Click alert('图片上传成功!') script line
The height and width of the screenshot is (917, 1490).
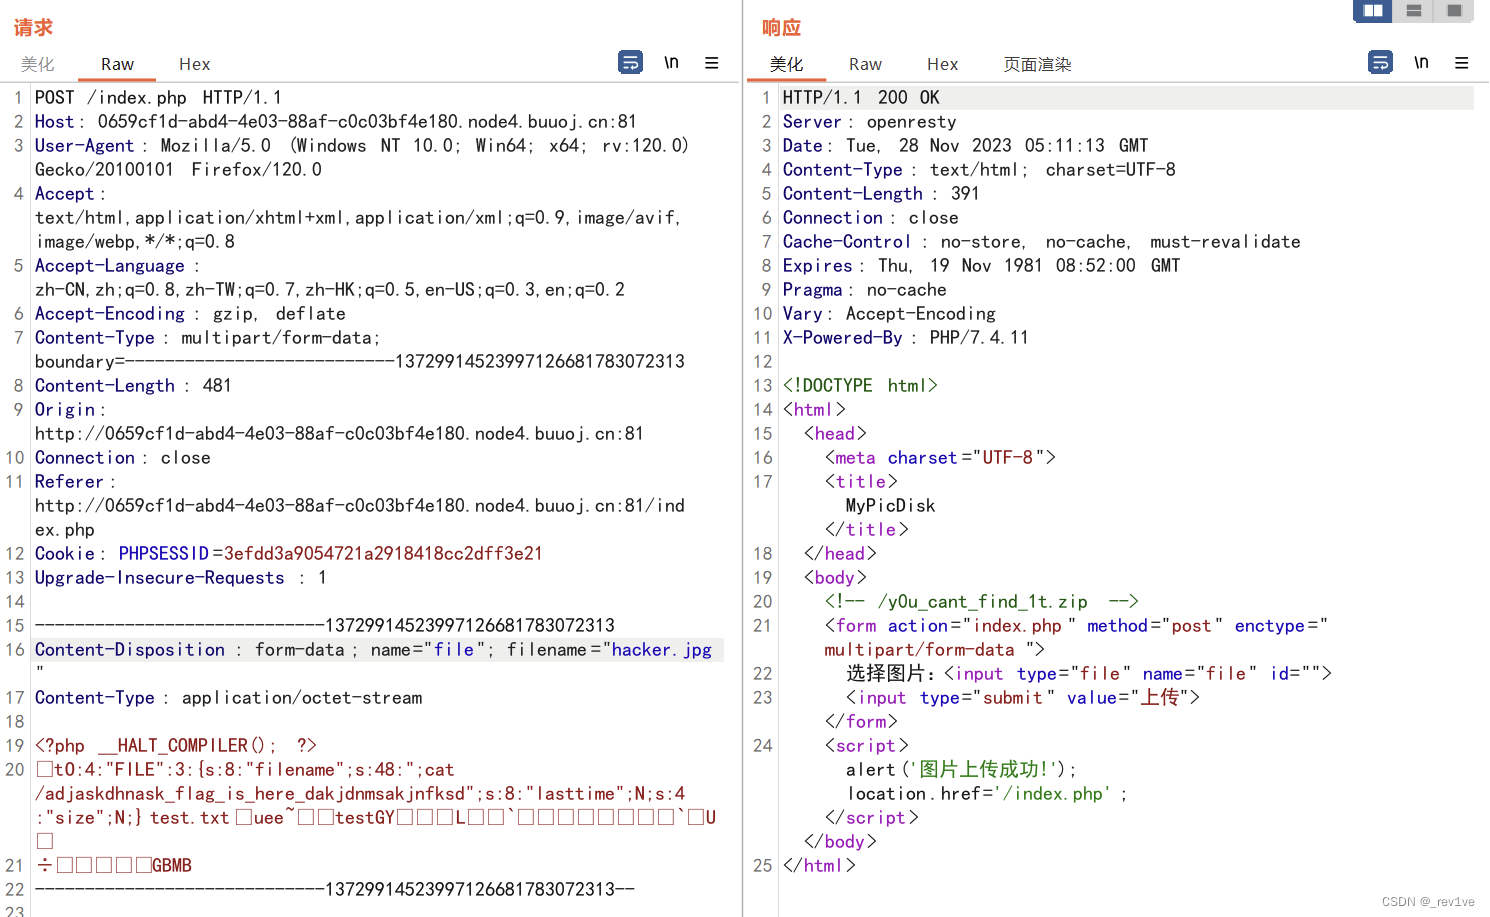coord(961,769)
